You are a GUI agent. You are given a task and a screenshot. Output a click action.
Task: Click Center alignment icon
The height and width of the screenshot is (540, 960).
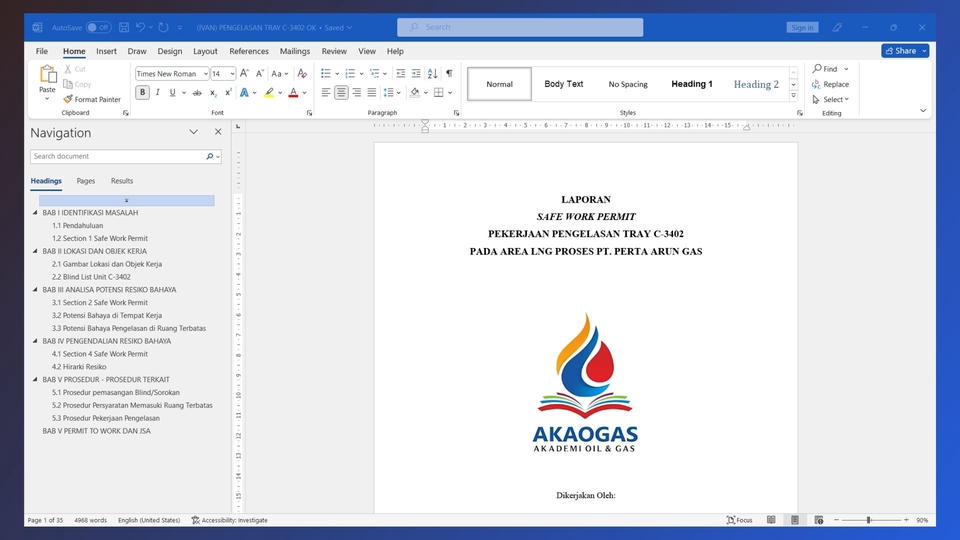341,92
